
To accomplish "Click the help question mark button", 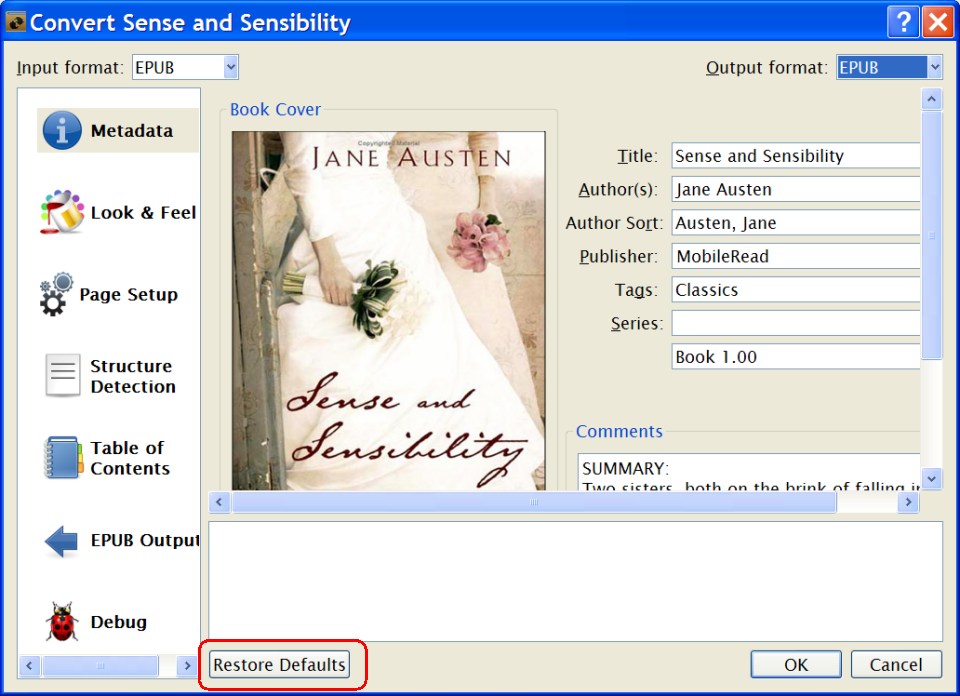I will click(903, 22).
